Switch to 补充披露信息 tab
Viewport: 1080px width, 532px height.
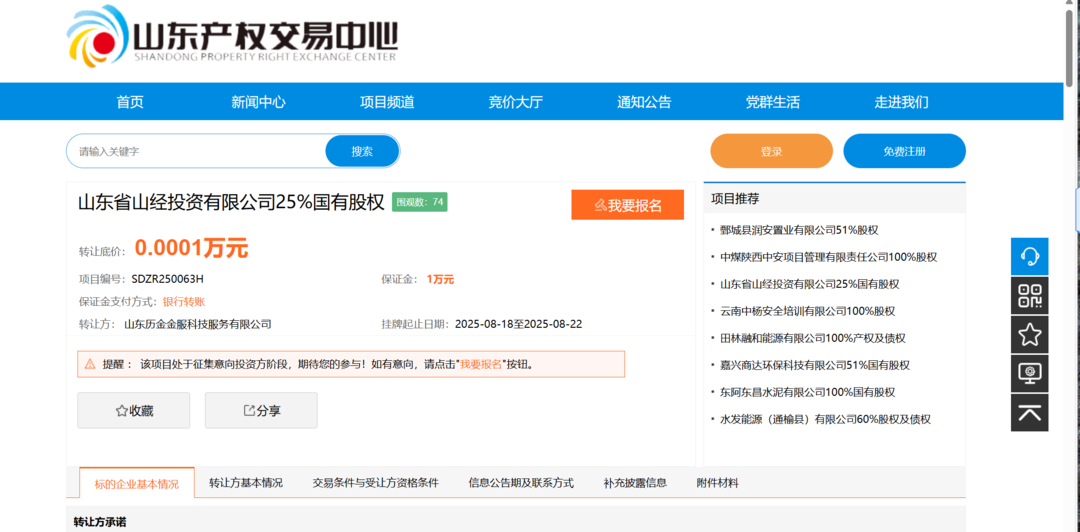point(635,482)
